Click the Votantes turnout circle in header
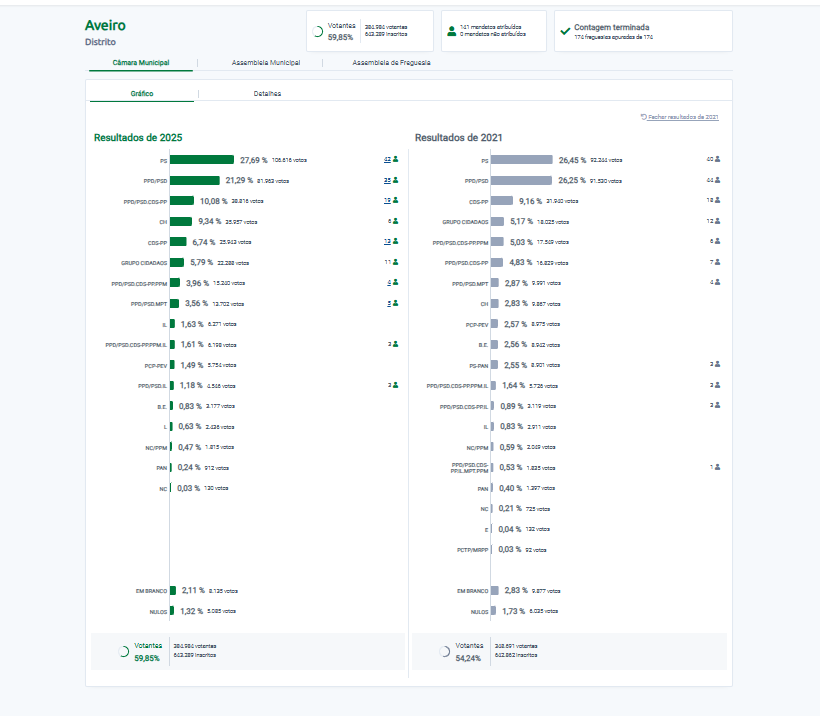820x716 pixels. (x=318, y=32)
